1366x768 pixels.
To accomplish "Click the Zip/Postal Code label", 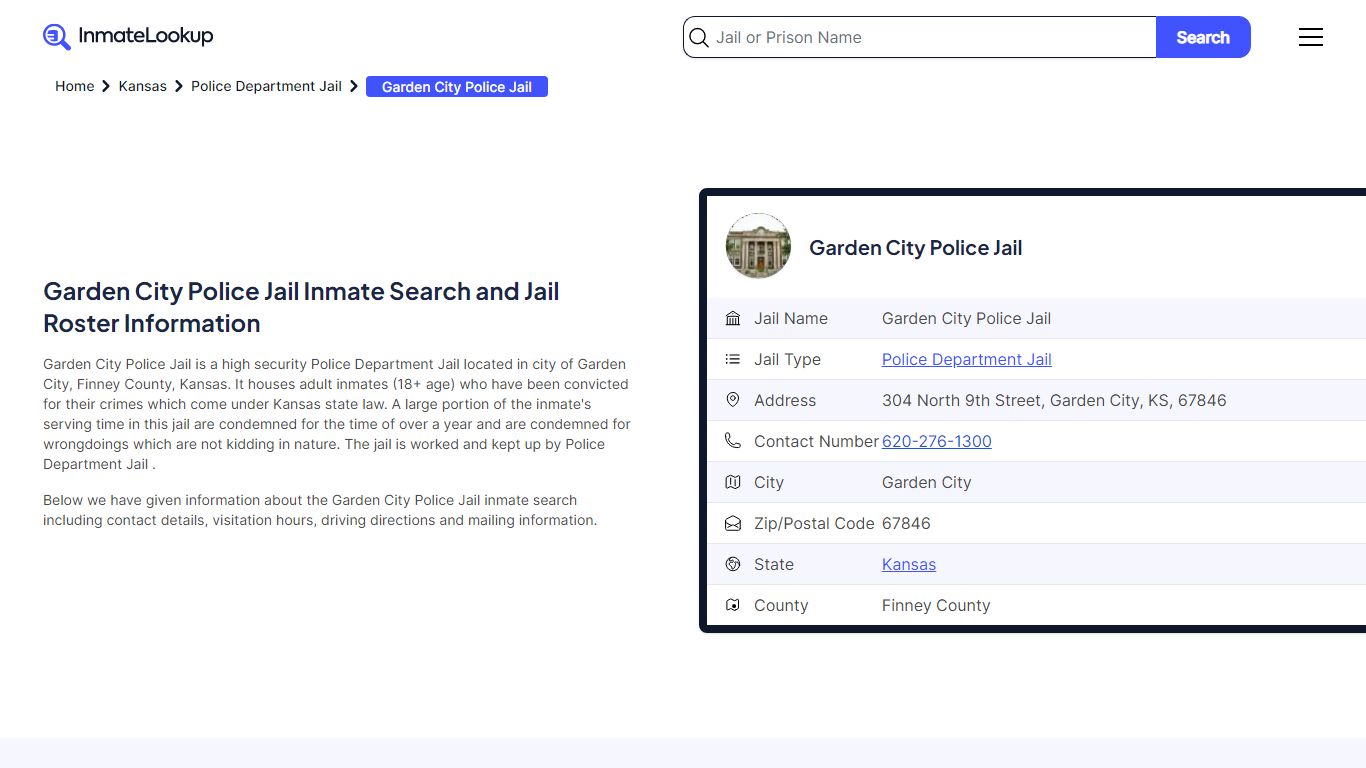I will tap(814, 523).
